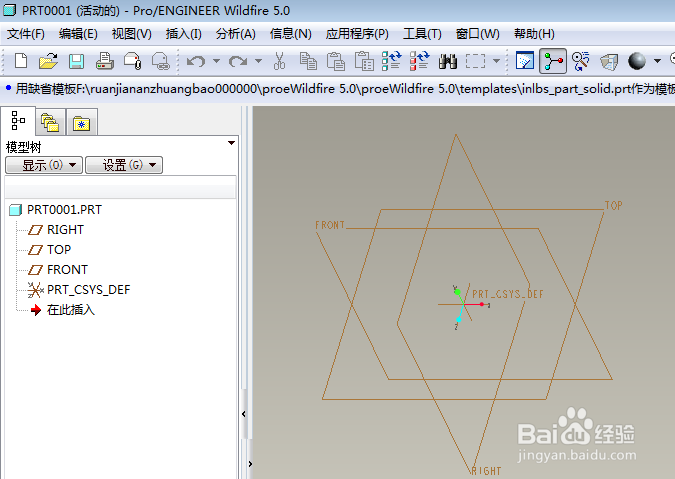Click the 3D box orientation icon
Image resolution: width=675 pixels, height=479 pixels.
pos(609,62)
